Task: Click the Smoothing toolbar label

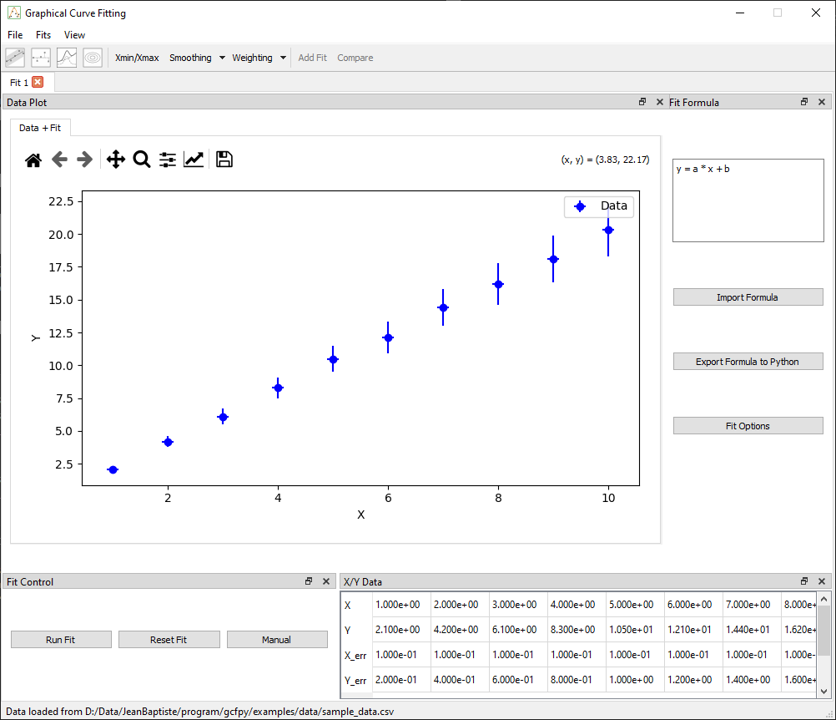Action: [190, 58]
